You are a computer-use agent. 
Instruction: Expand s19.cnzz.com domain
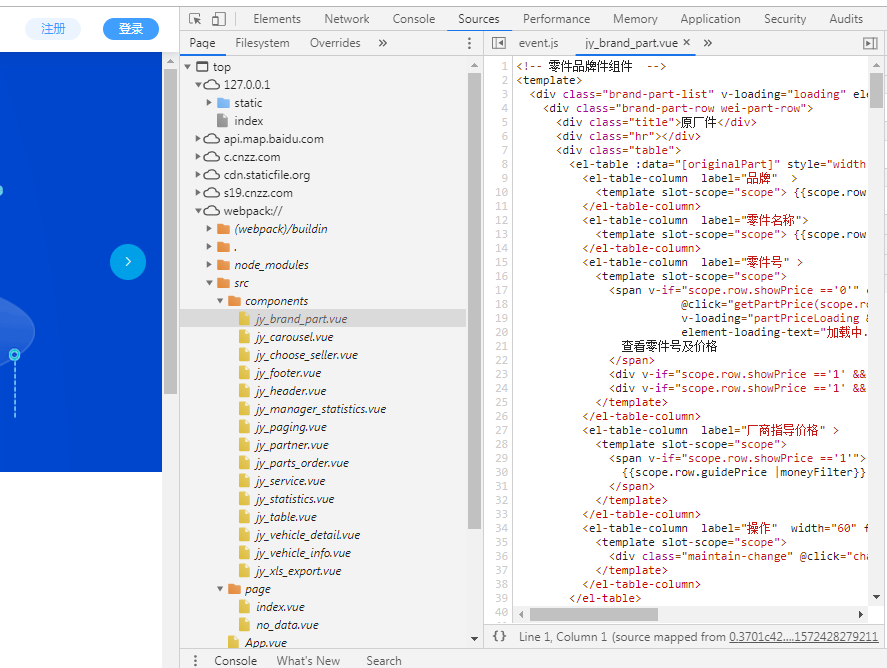[x=199, y=193]
